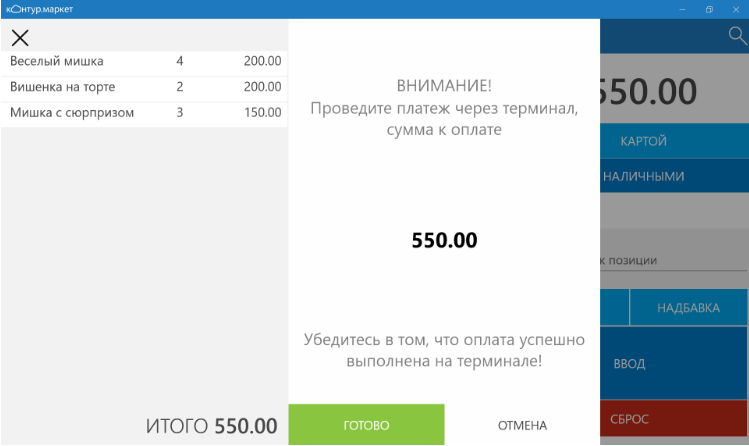Confirm payment with green ГОТОВО button
749x446 pixels.
366,425
